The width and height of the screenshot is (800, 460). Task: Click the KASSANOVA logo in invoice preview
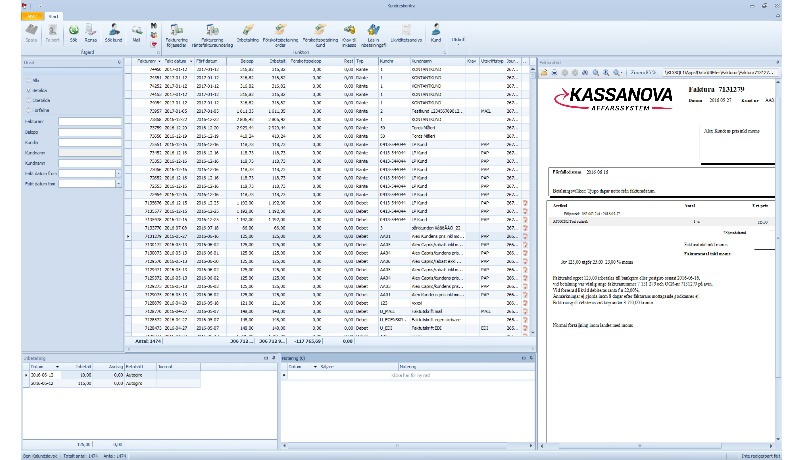pyautogui.click(x=613, y=97)
